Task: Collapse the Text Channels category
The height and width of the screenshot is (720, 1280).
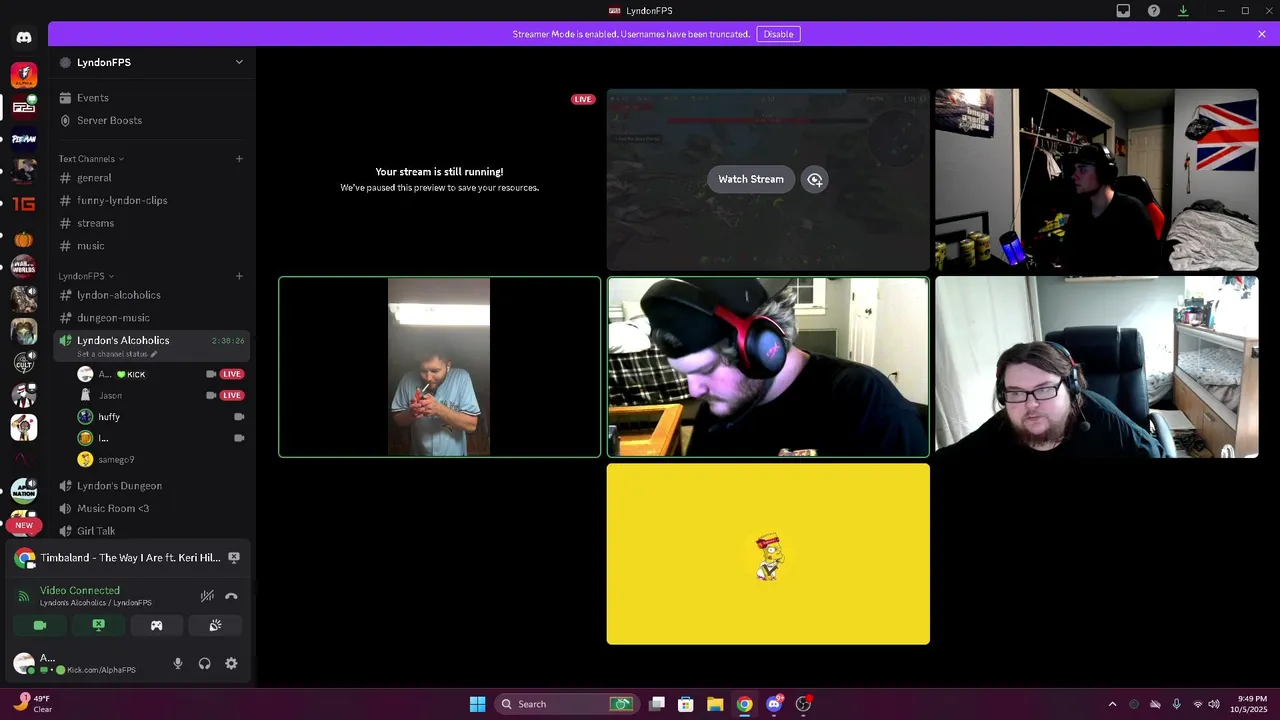Action: click(x=91, y=159)
